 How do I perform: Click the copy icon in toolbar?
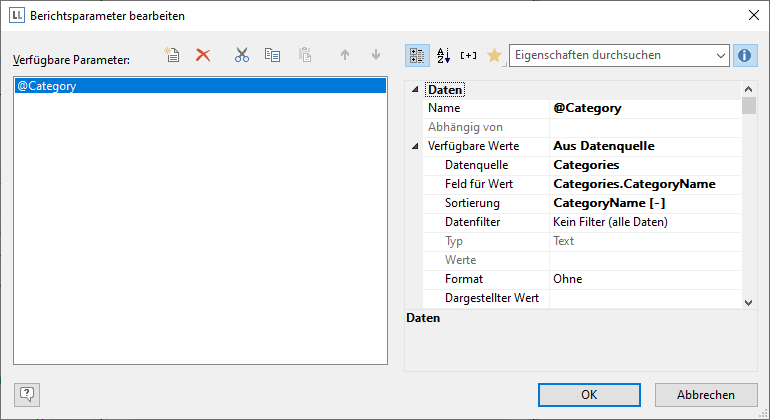(x=272, y=56)
